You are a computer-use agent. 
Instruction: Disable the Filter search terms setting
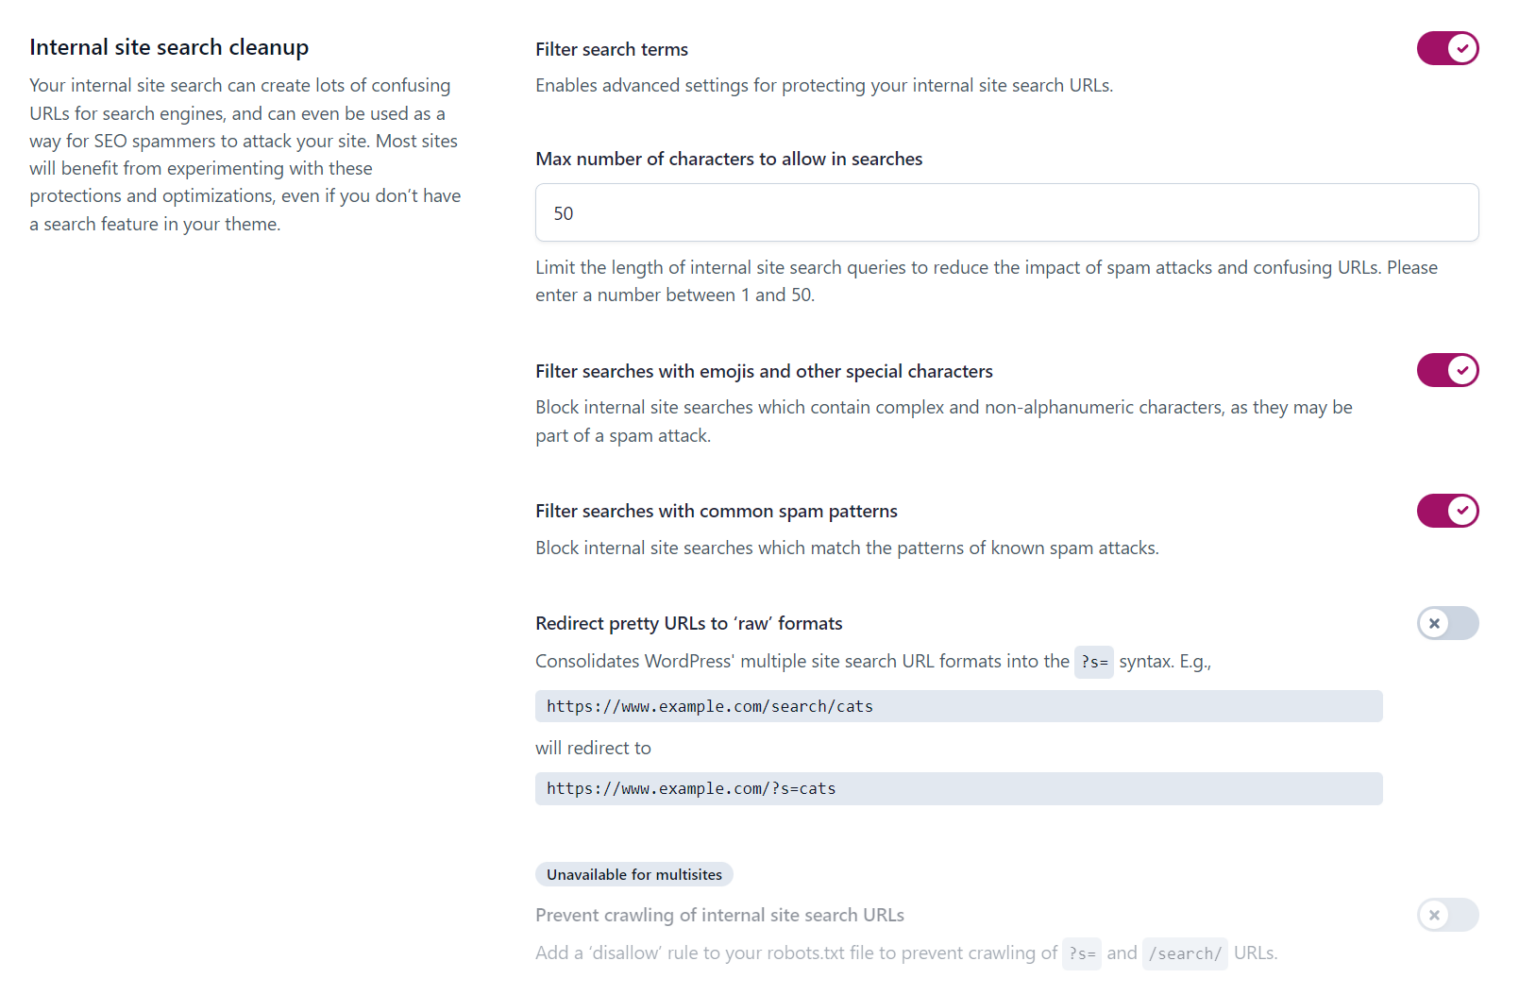1448,48
